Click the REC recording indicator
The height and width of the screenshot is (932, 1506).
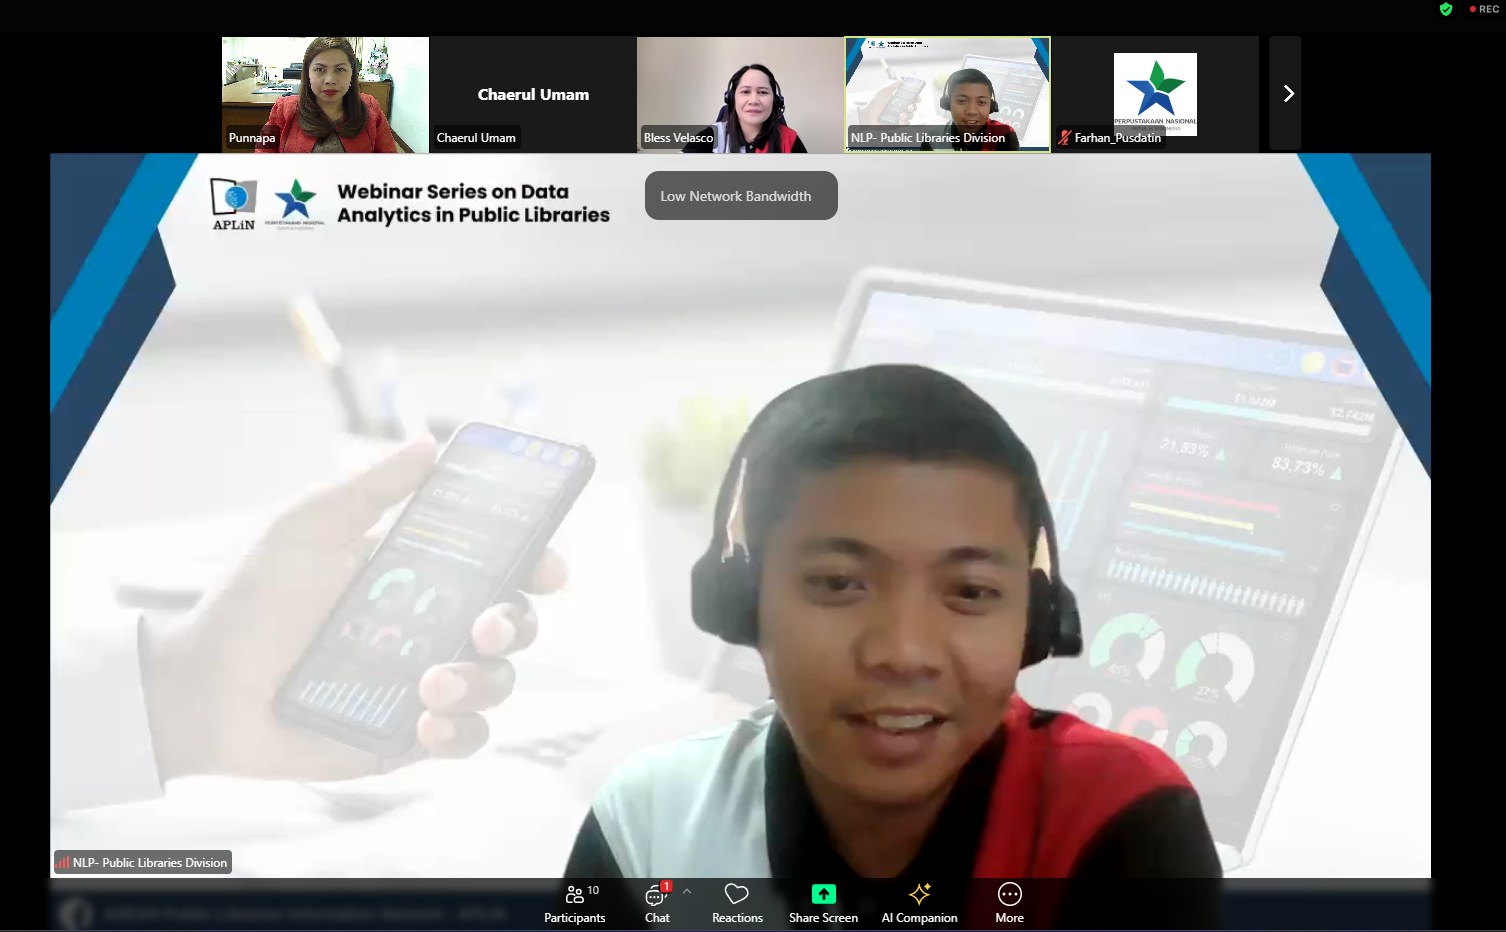(1484, 9)
